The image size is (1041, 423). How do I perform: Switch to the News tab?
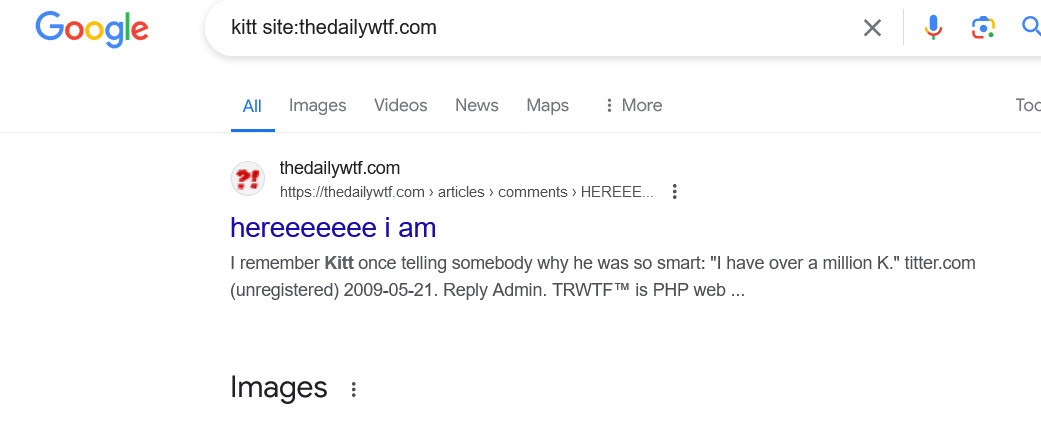click(x=476, y=105)
